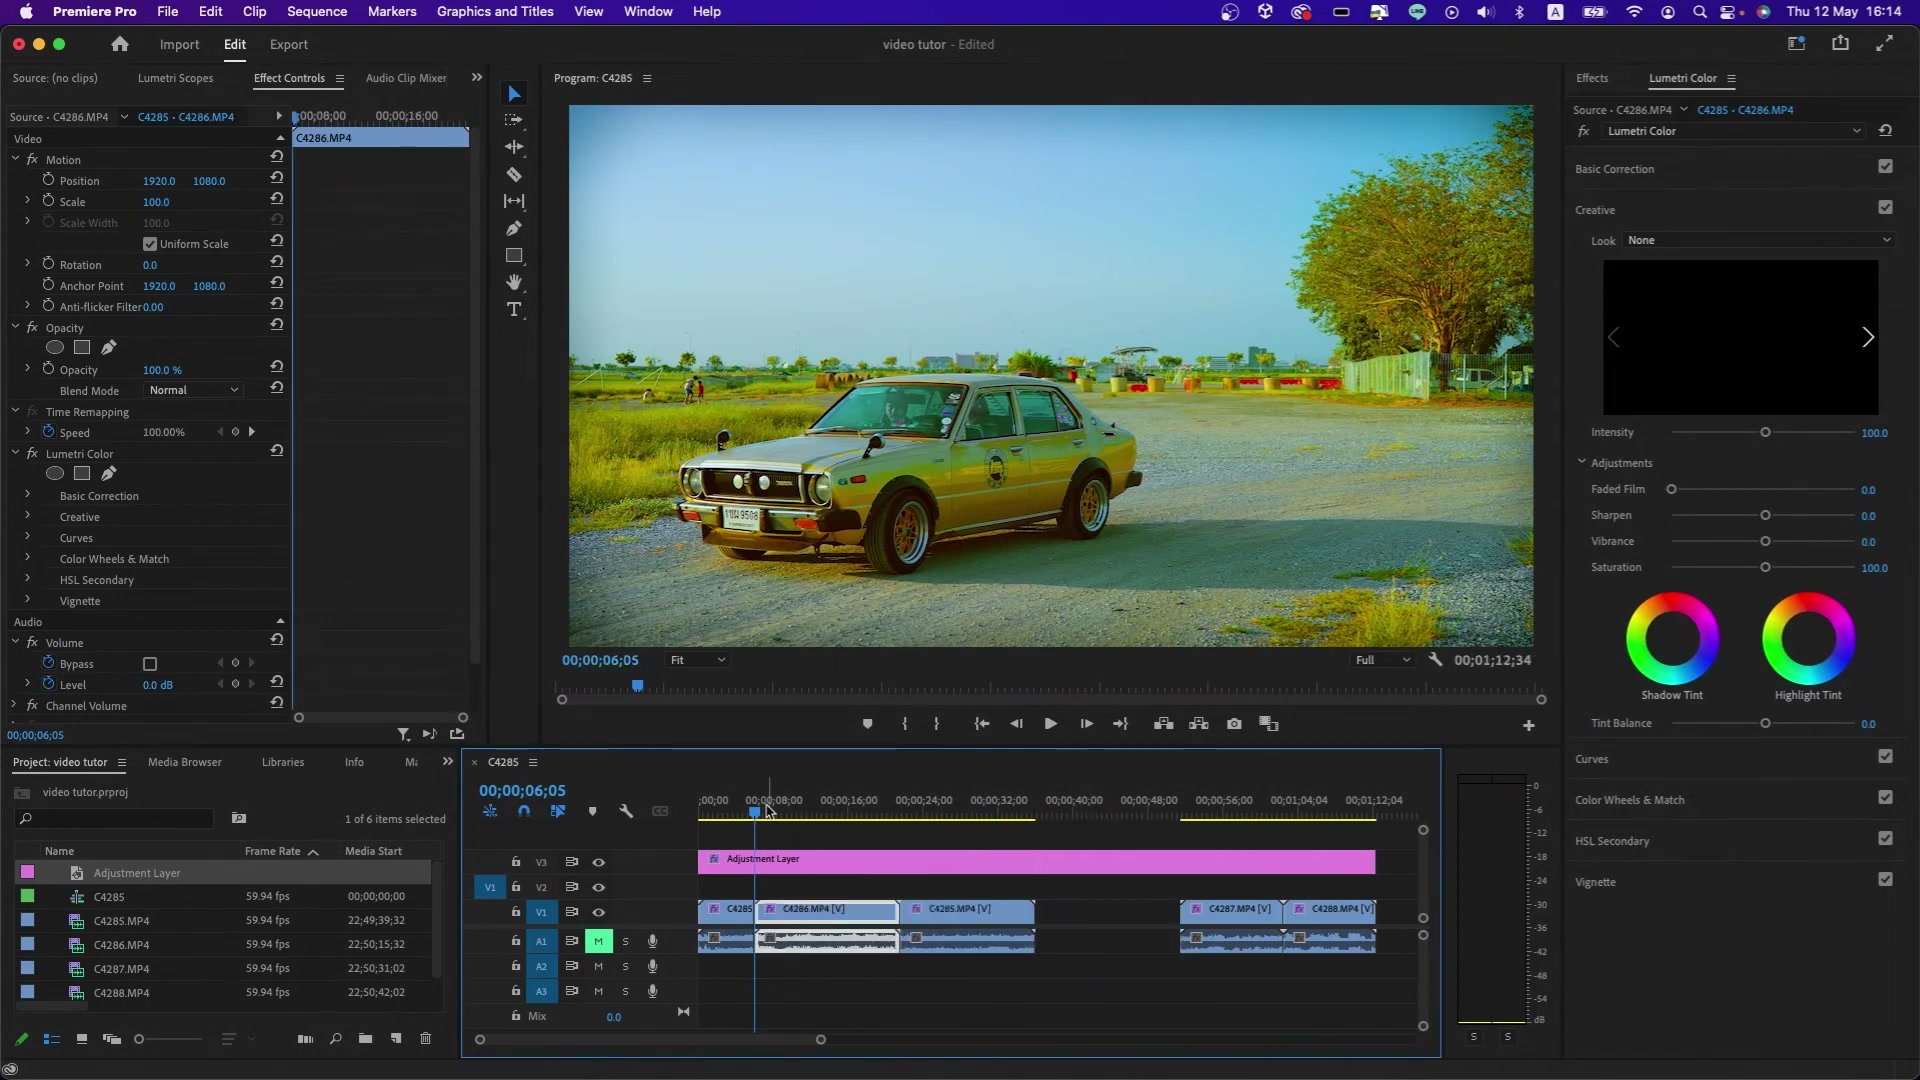The width and height of the screenshot is (1920, 1080).
Task: Select the Hand tool
Action: [514, 282]
